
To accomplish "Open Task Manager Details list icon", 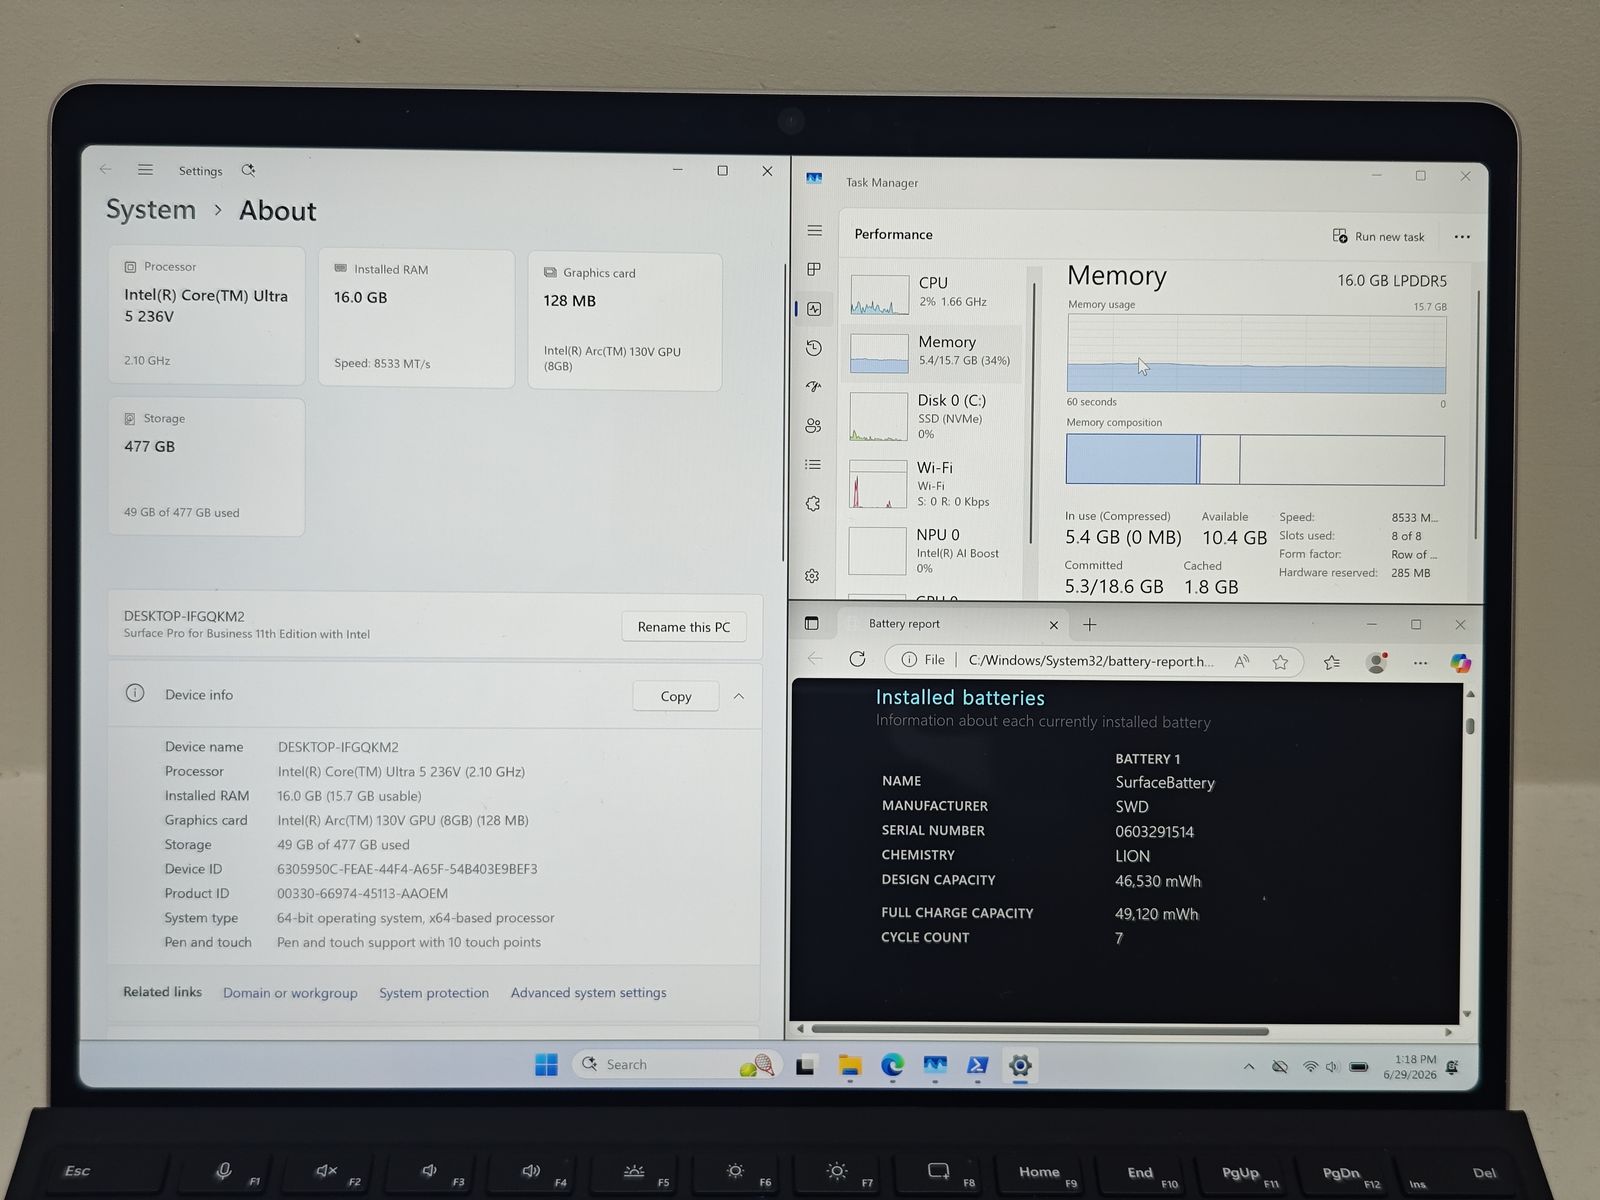I will tap(813, 465).
